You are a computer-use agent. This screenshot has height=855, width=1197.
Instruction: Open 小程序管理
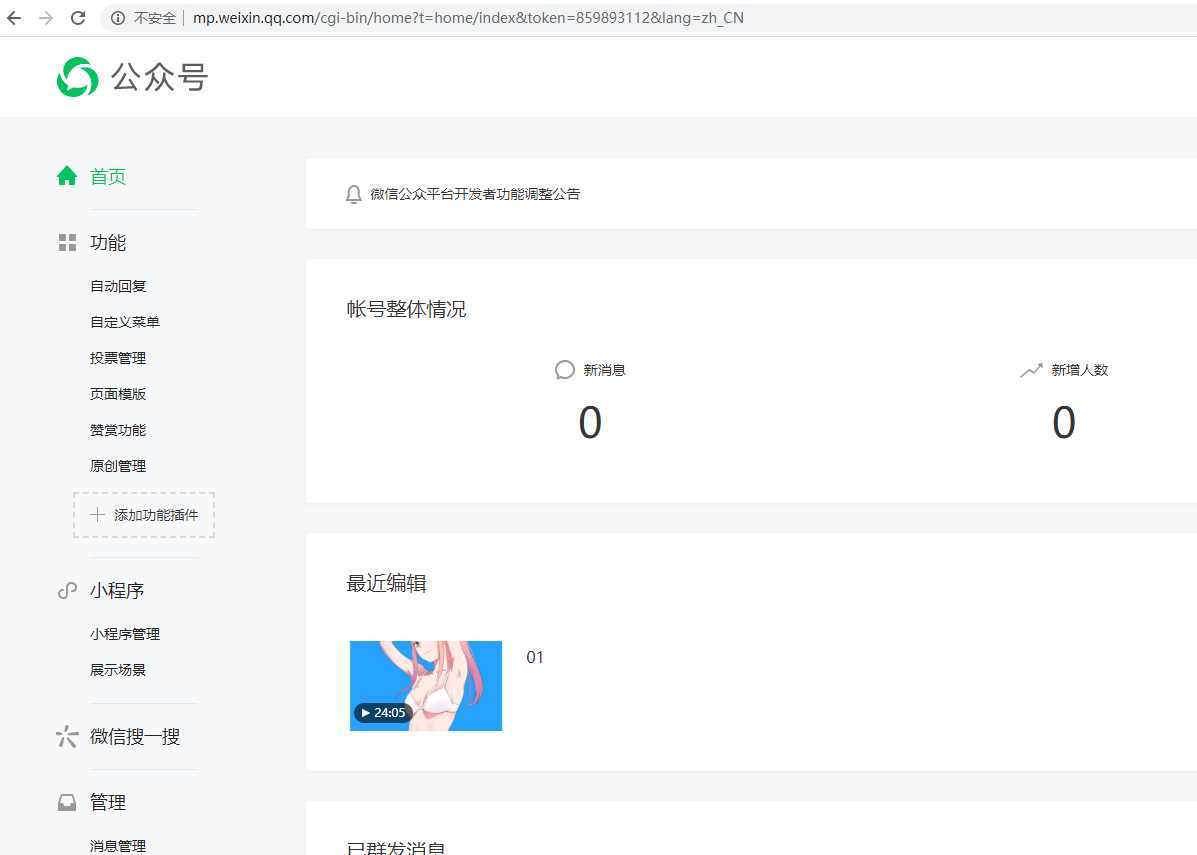pos(124,634)
